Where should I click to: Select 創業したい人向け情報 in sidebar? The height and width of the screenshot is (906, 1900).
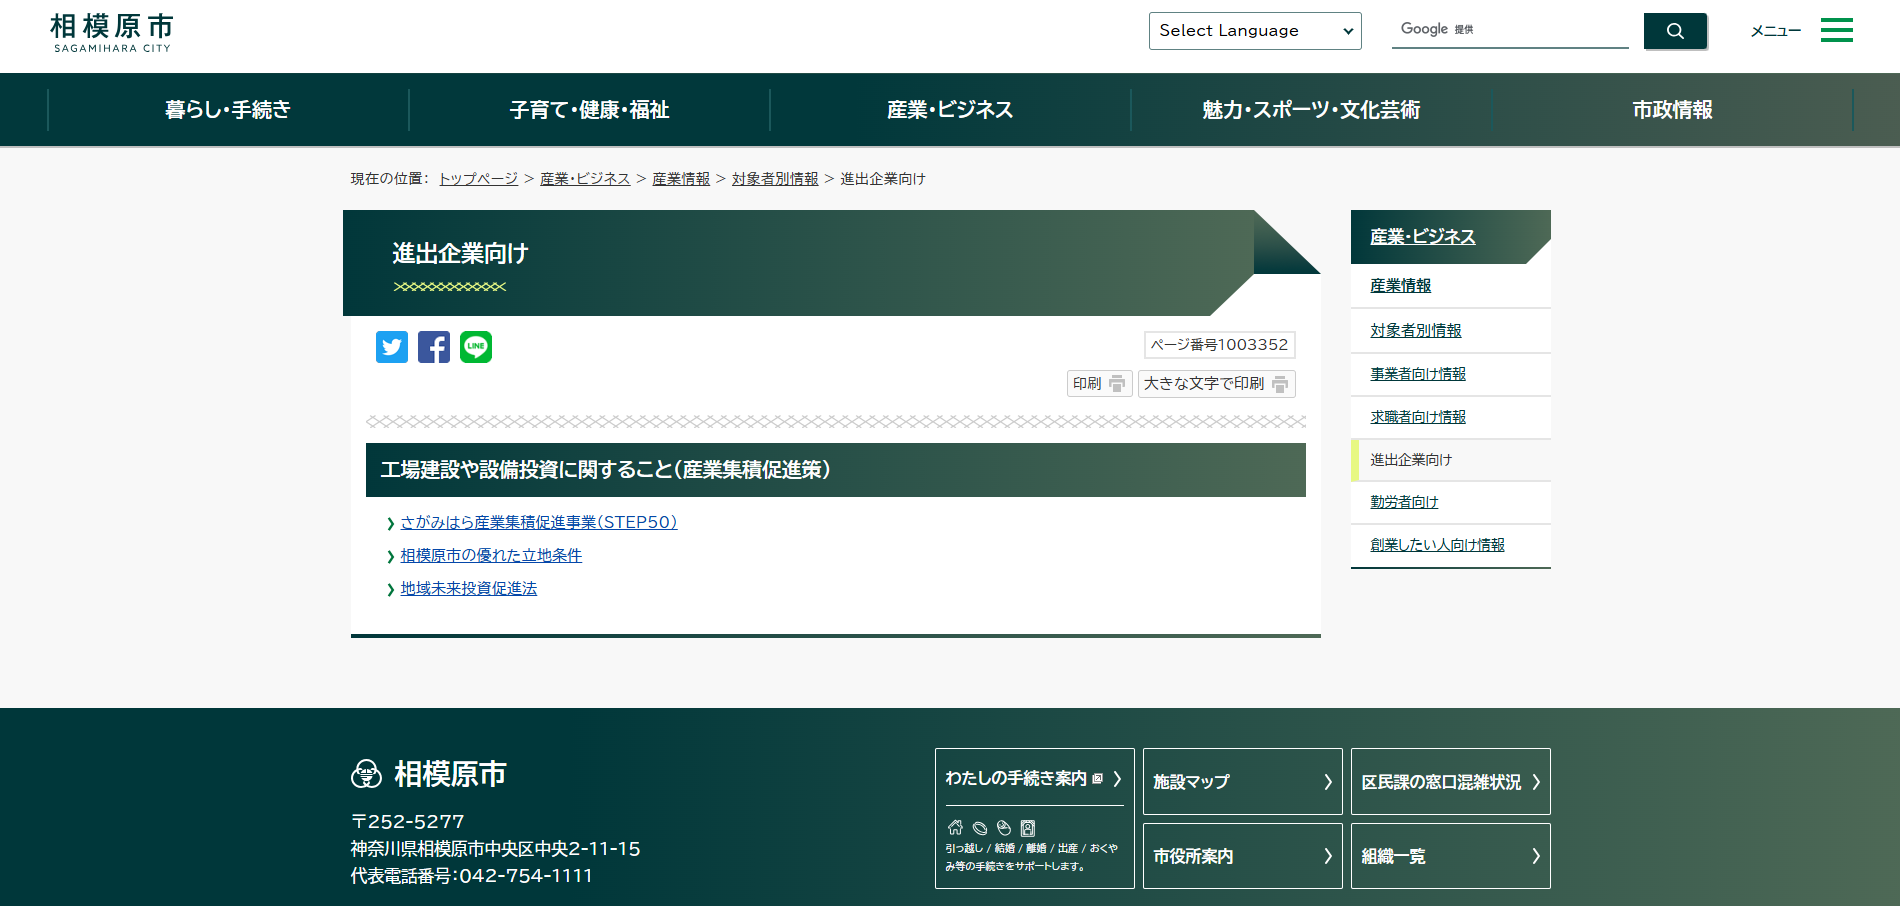[x=1437, y=545]
